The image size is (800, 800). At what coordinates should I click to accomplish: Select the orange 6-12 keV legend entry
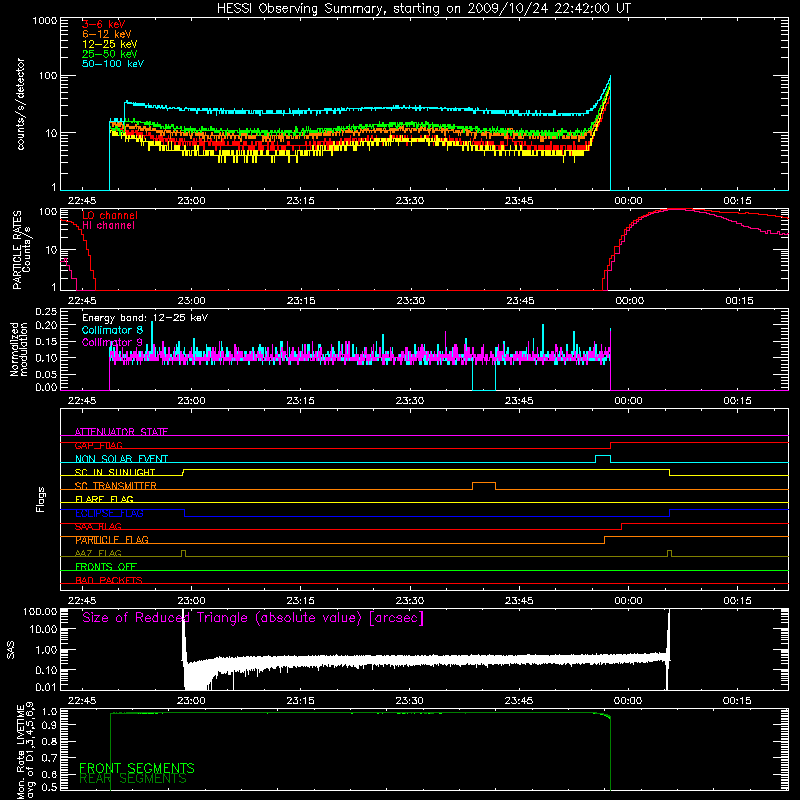[x=107, y=34]
